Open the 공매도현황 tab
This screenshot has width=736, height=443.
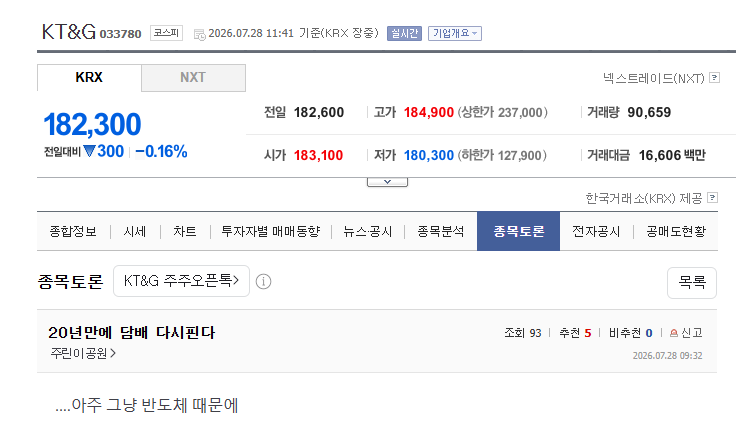[x=676, y=231]
